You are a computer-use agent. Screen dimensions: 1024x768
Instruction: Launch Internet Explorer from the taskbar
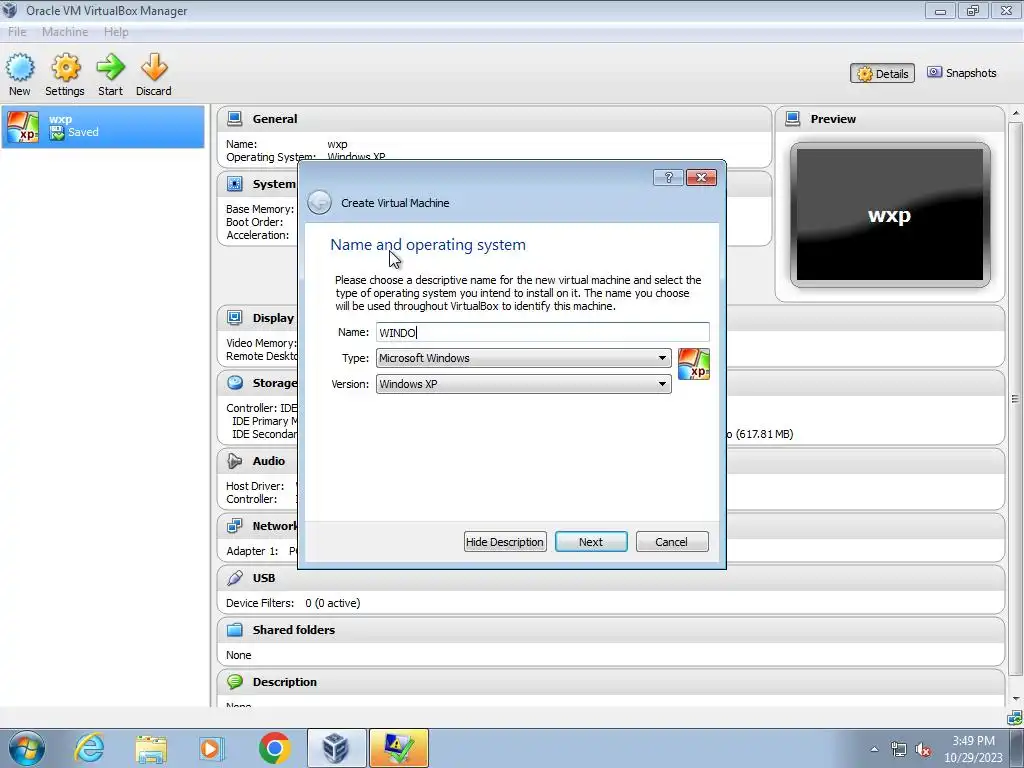pos(89,748)
